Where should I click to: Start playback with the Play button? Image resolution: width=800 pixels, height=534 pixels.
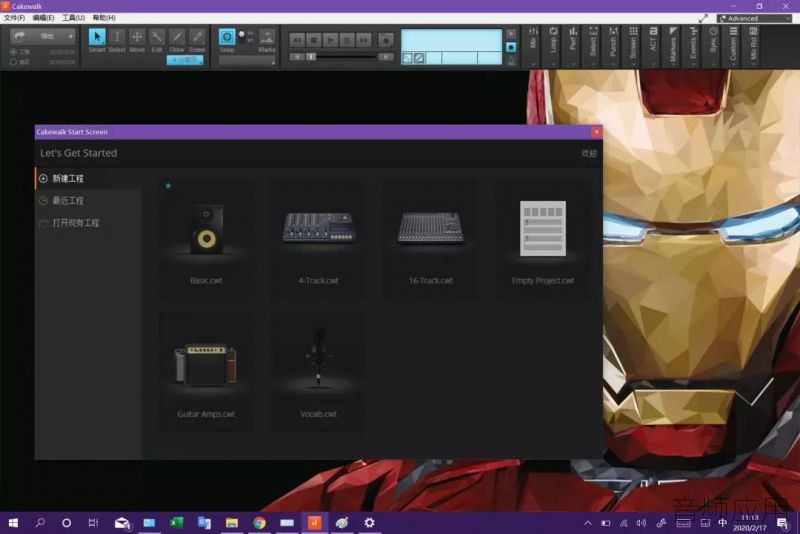click(331, 40)
